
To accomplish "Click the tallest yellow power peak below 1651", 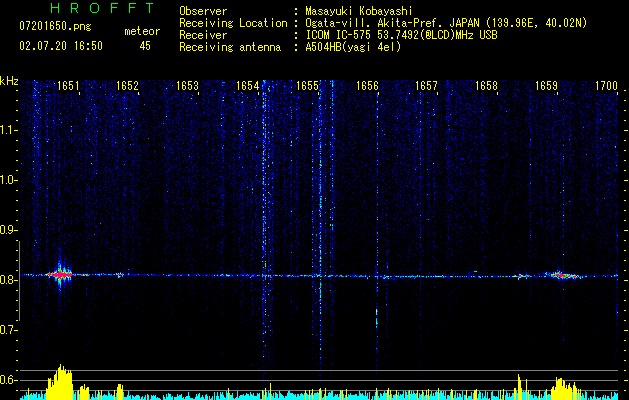I will pos(60,381).
